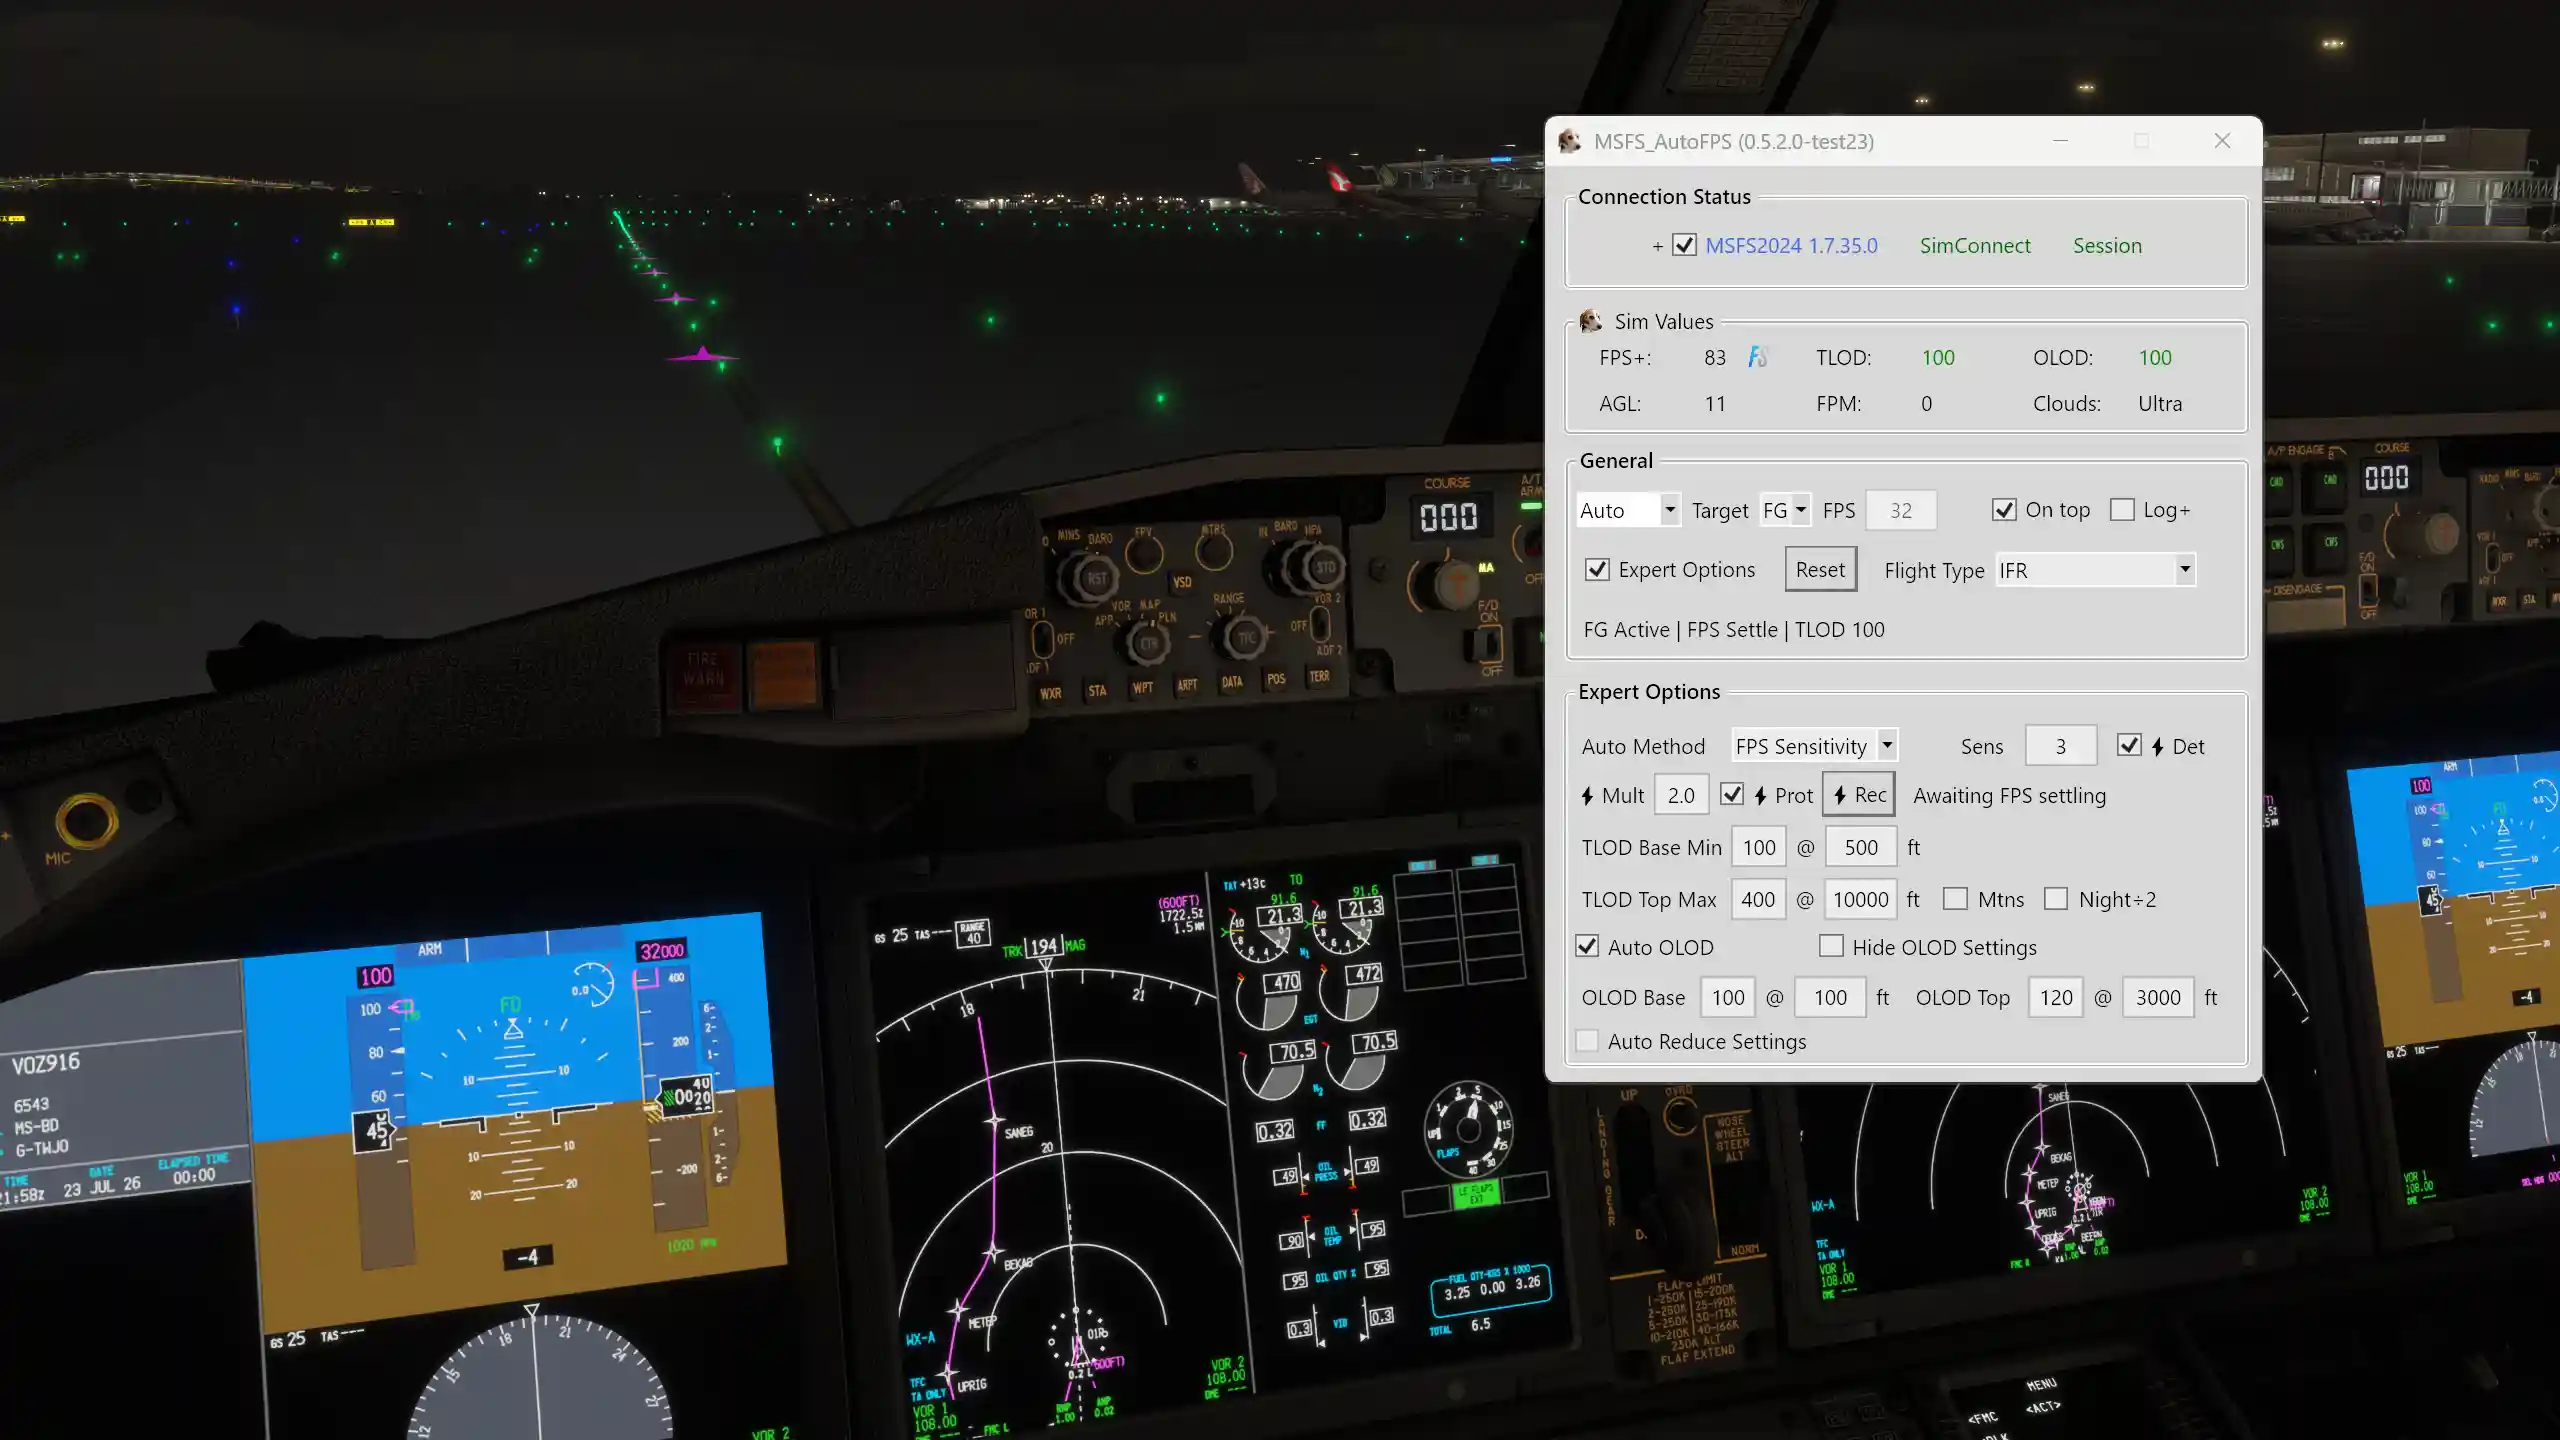The width and height of the screenshot is (2560, 1440).
Task: Open the Flight Type IFR dropdown
Action: [x=2095, y=570]
